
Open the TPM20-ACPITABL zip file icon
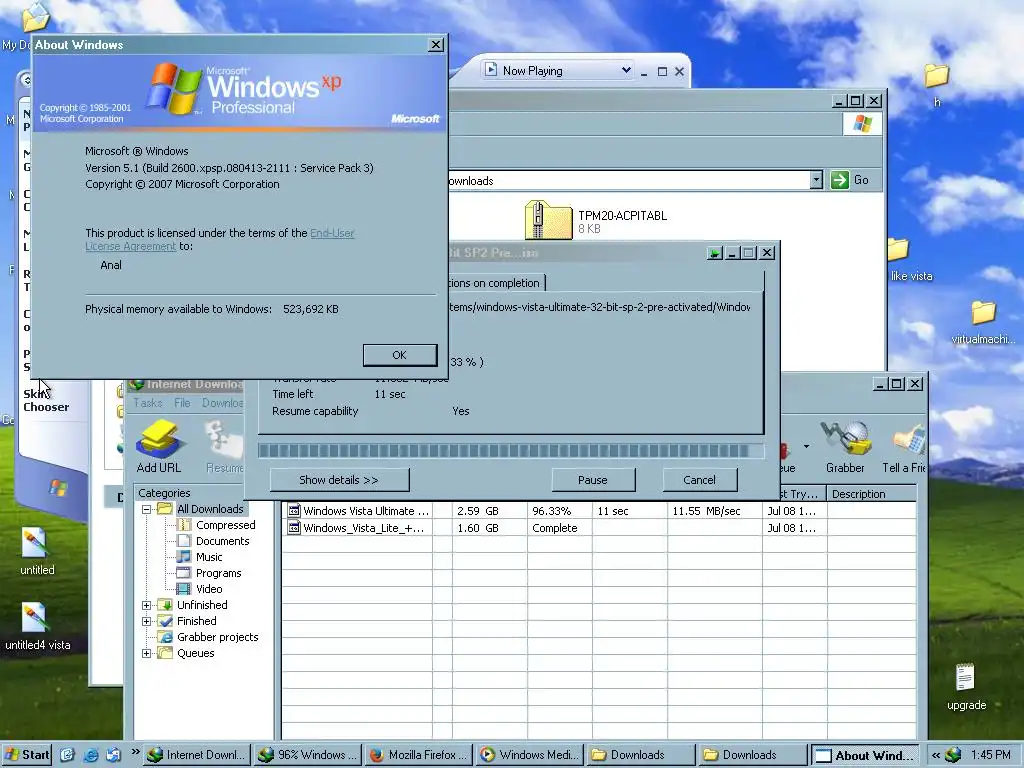(x=549, y=220)
